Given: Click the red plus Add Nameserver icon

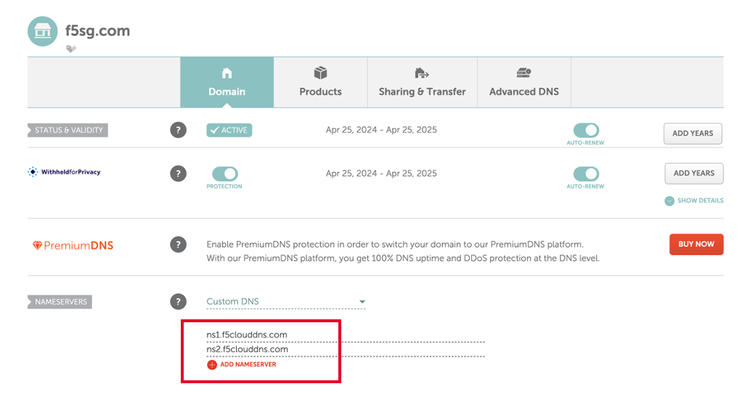Looking at the screenshot, I should 212,365.
